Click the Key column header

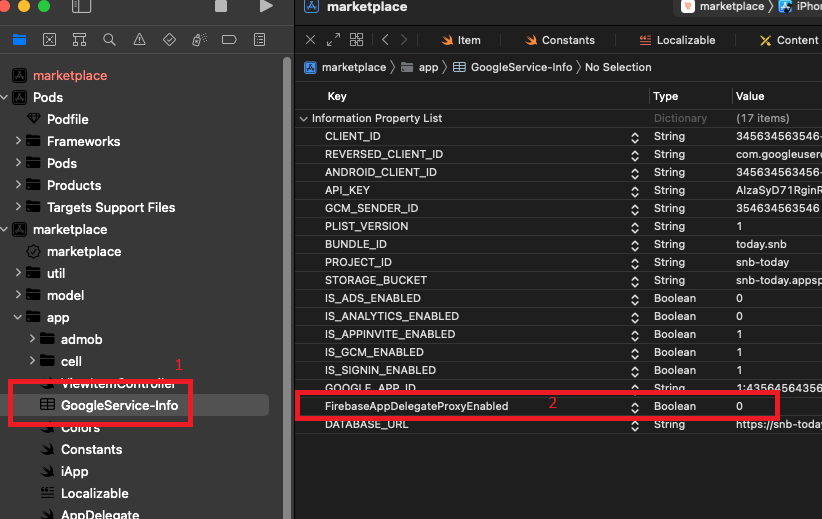[x=337, y=96]
